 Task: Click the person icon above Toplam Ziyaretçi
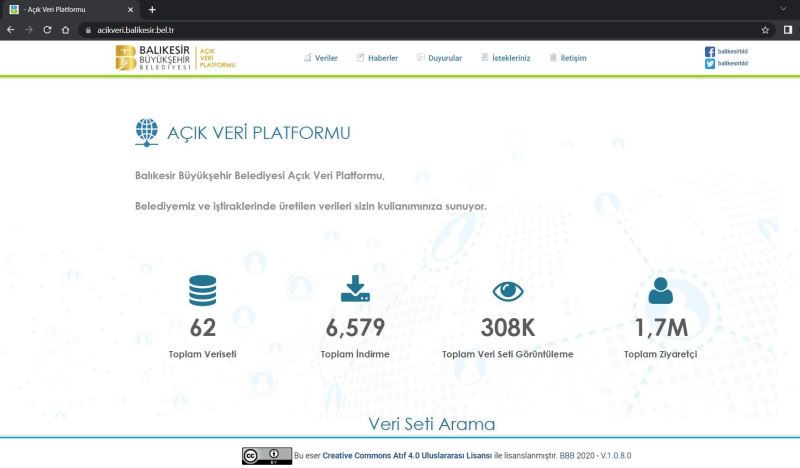click(x=660, y=290)
